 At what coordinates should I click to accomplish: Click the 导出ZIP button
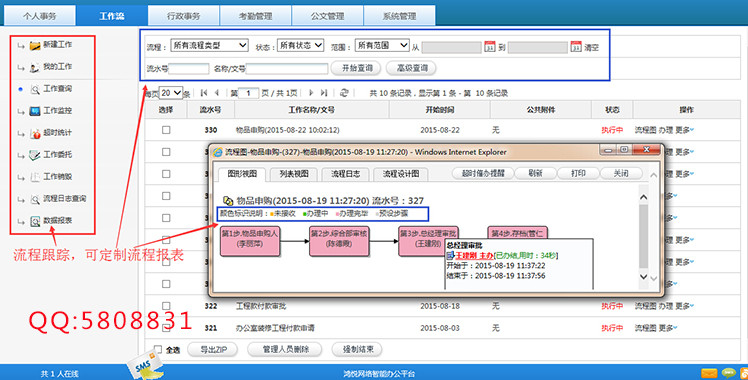point(213,349)
